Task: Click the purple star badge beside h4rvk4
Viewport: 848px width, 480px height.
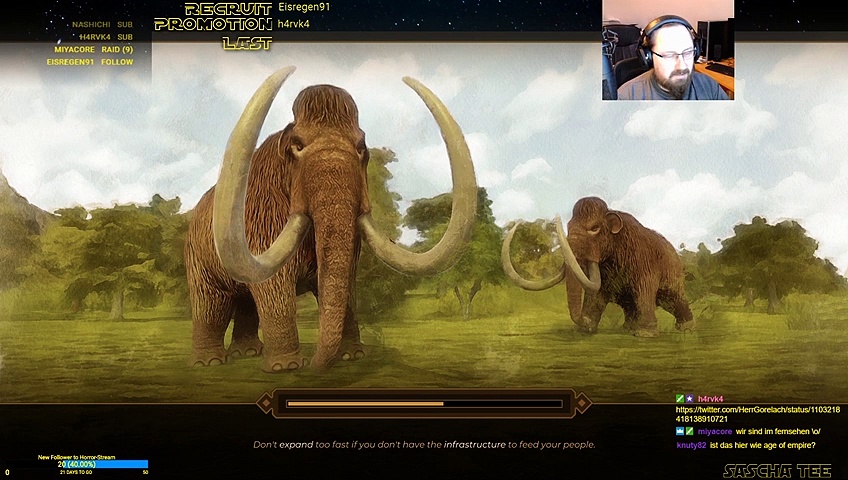Action: [689, 399]
